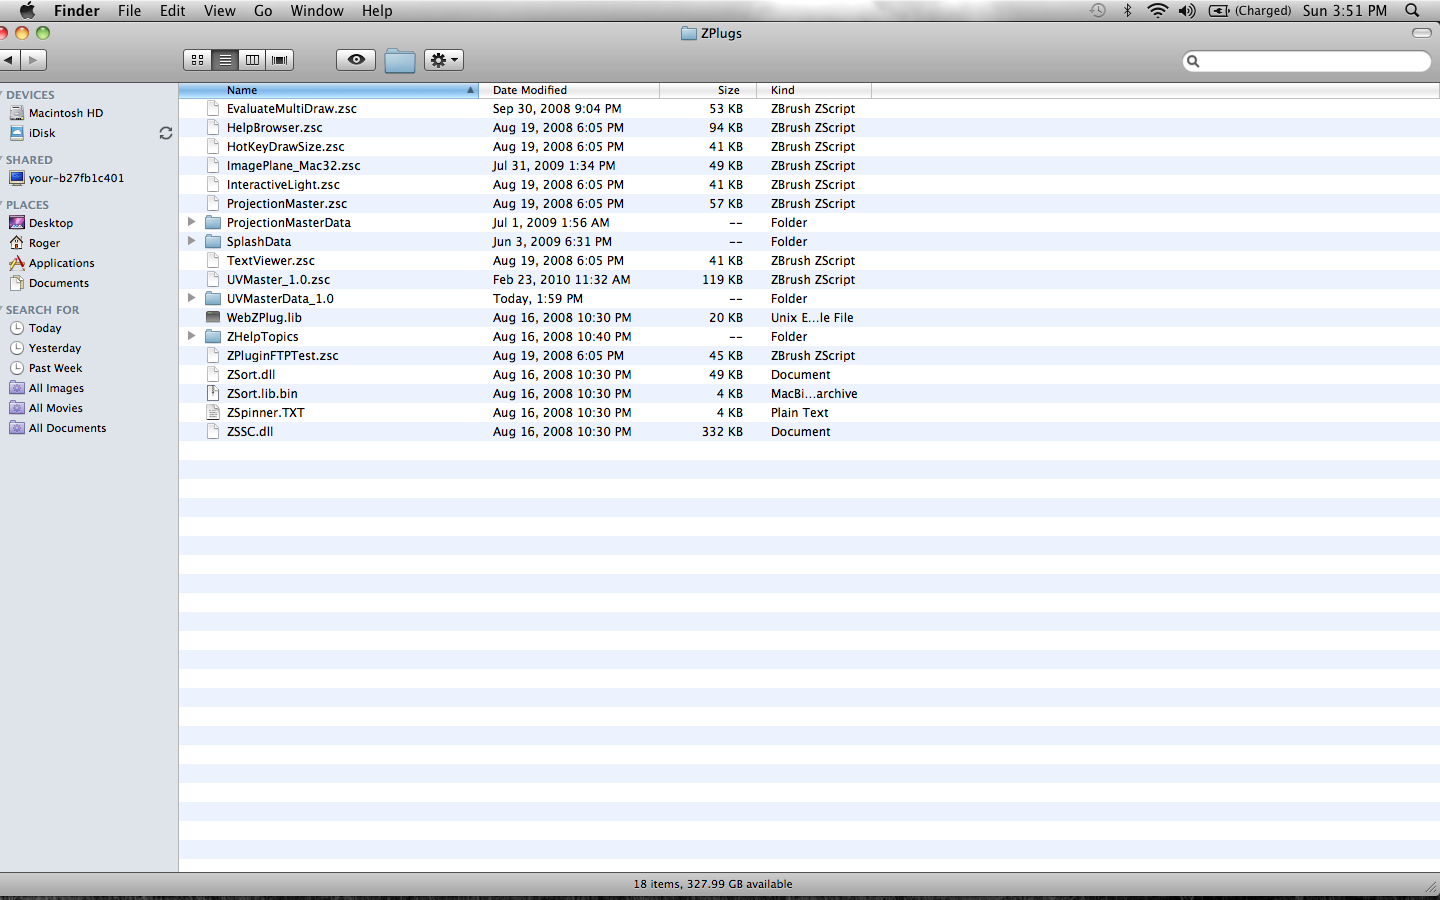Switch to icon view
This screenshot has width=1440, height=900.
point(197,60)
